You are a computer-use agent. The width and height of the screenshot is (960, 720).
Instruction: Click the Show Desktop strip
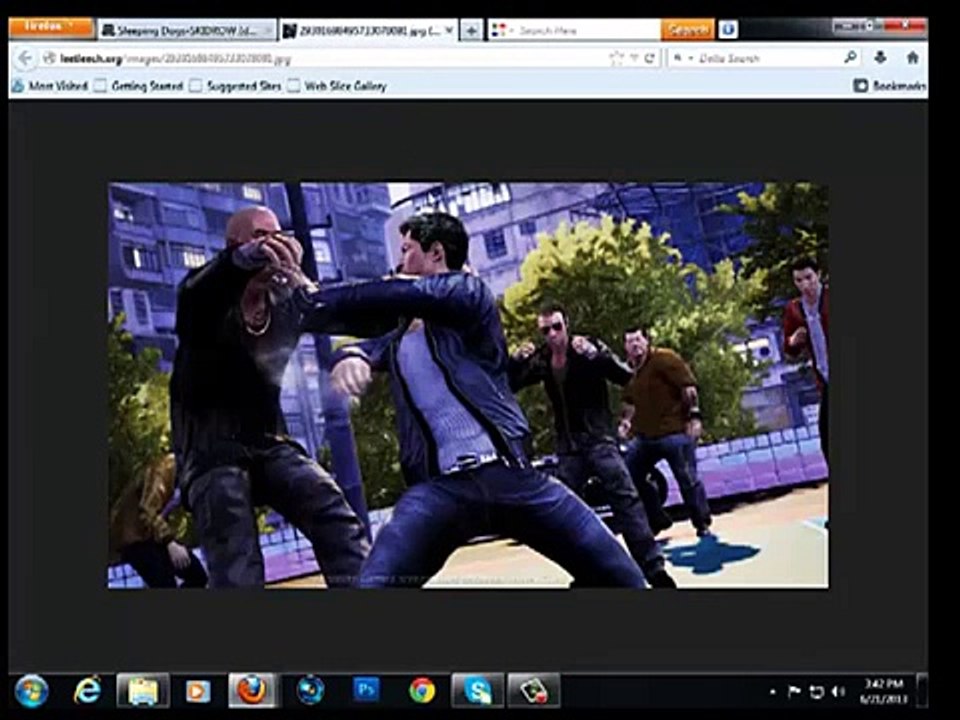tap(921, 691)
